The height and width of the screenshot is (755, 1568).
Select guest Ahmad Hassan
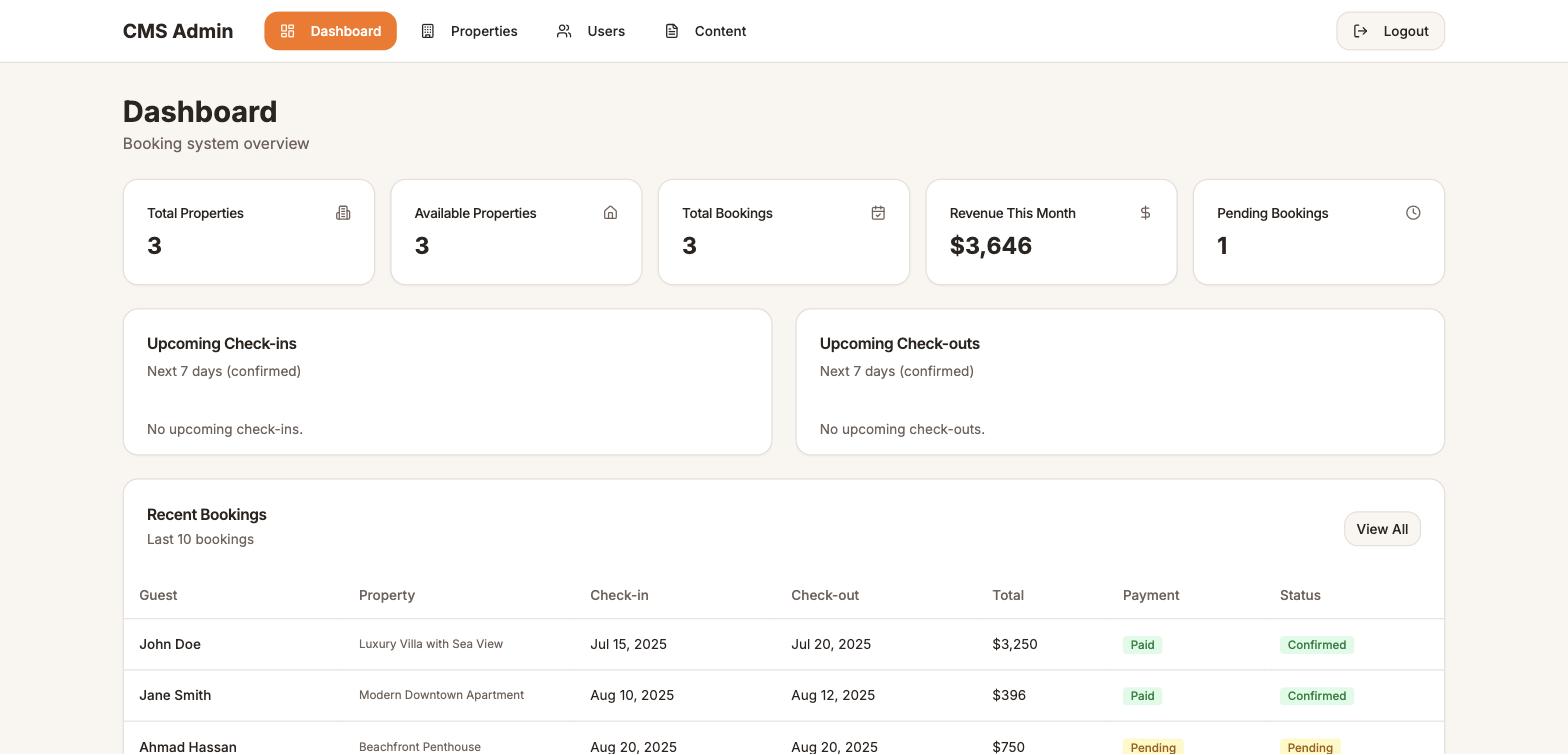188,747
